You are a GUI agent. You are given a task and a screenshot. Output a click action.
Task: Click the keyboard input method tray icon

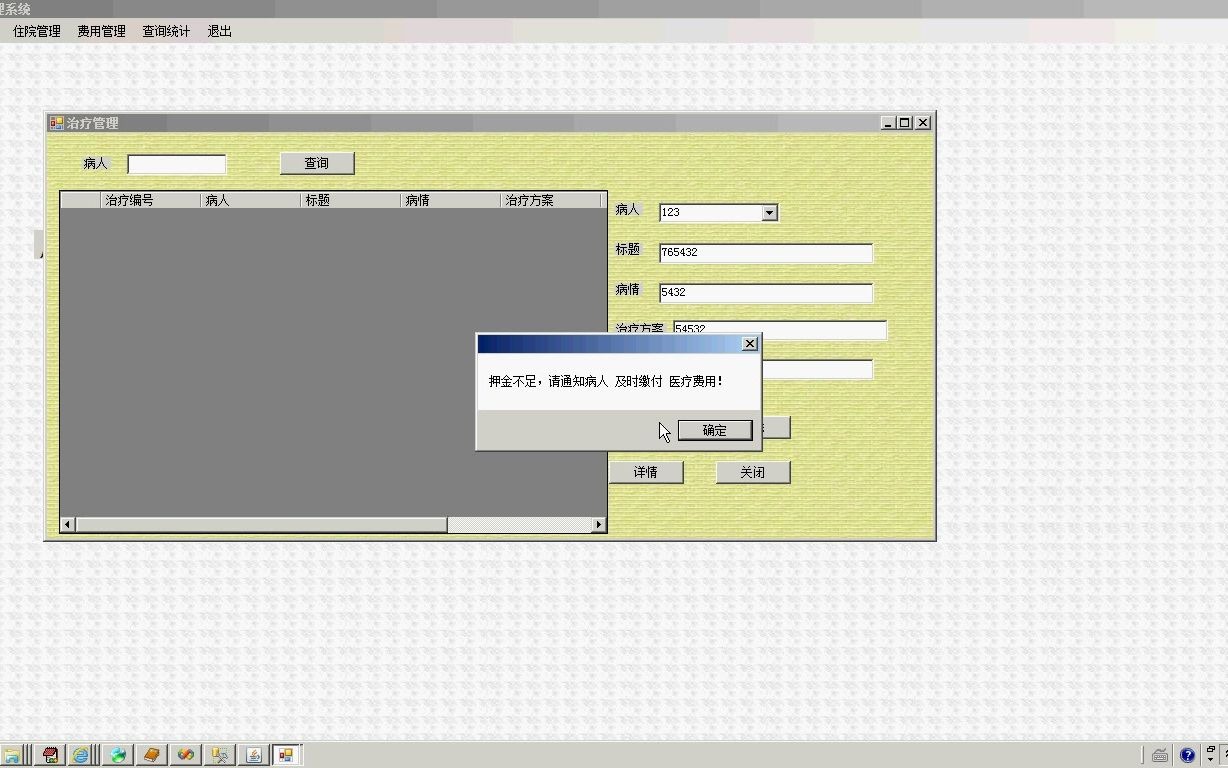tap(1160, 756)
